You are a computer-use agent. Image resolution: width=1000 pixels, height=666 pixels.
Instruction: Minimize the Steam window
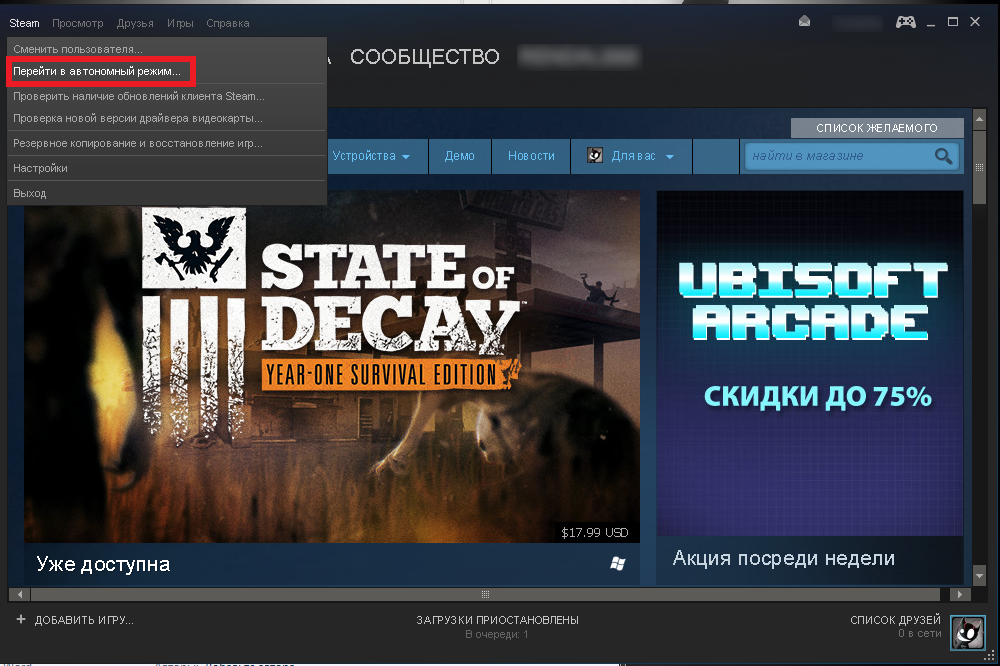point(931,23)
